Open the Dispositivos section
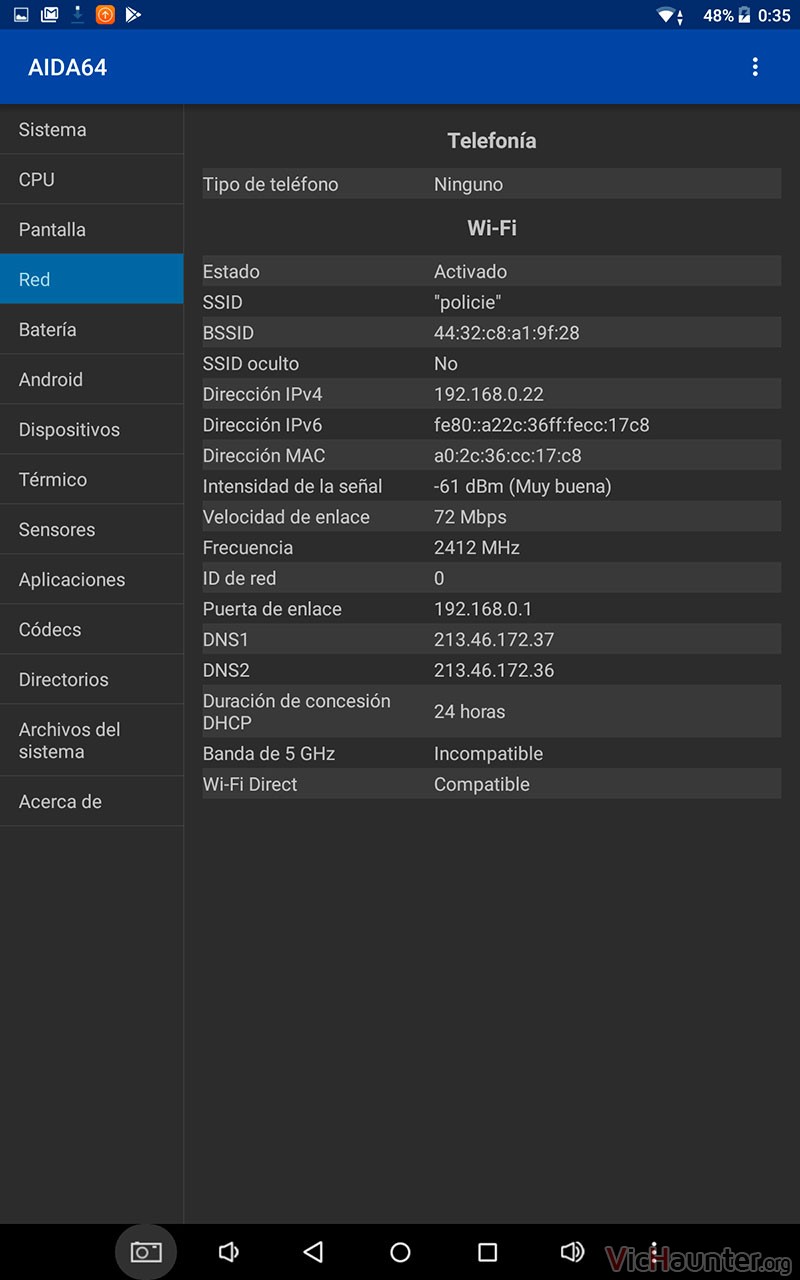800x1280 pixels. point(92,429)
